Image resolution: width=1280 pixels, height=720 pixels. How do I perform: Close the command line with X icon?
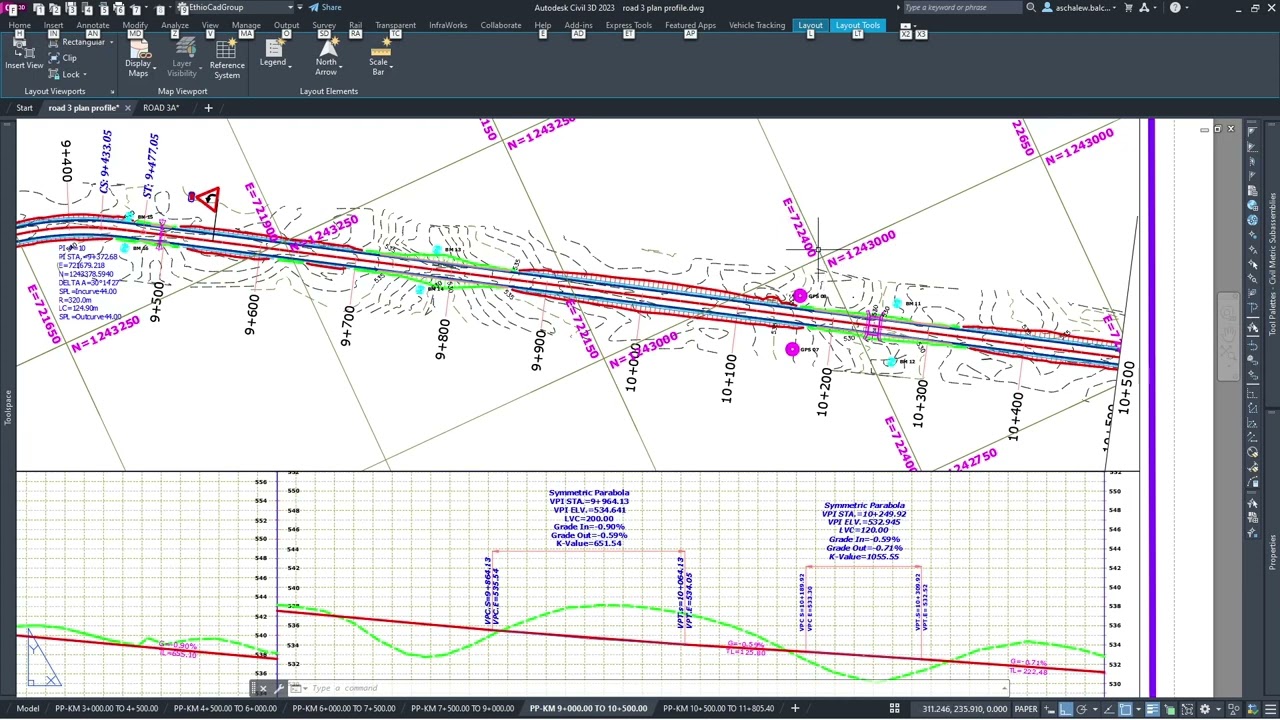point(263,688)
